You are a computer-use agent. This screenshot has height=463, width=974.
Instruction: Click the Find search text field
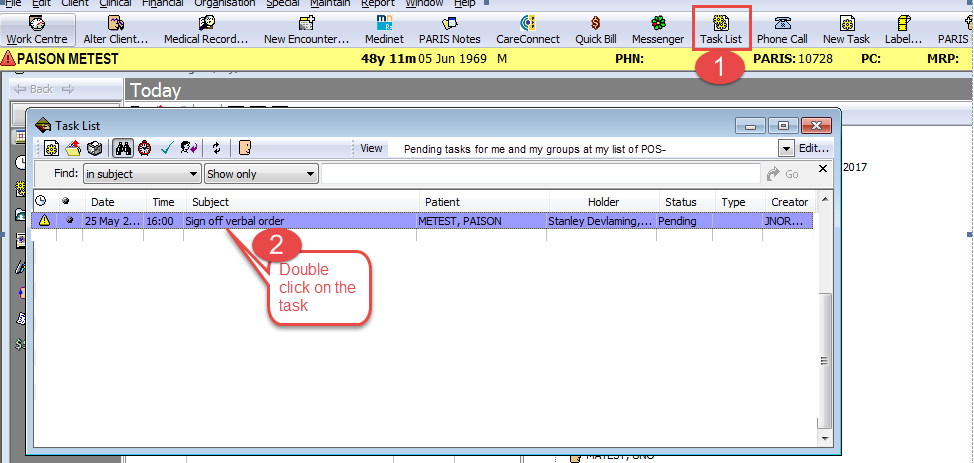point(540,174)
